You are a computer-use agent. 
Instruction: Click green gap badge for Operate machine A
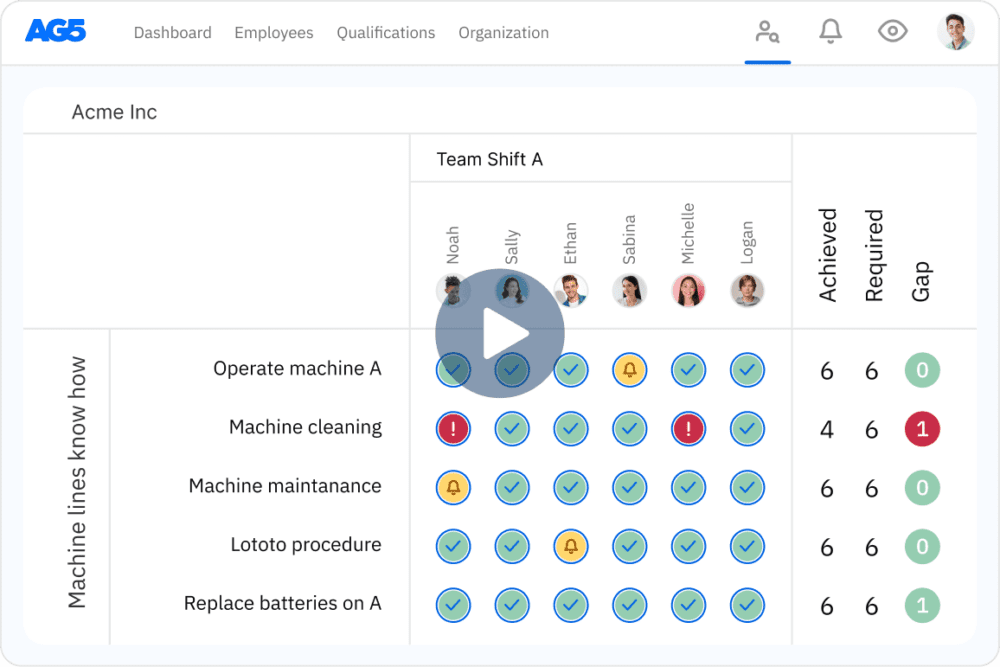922,370
